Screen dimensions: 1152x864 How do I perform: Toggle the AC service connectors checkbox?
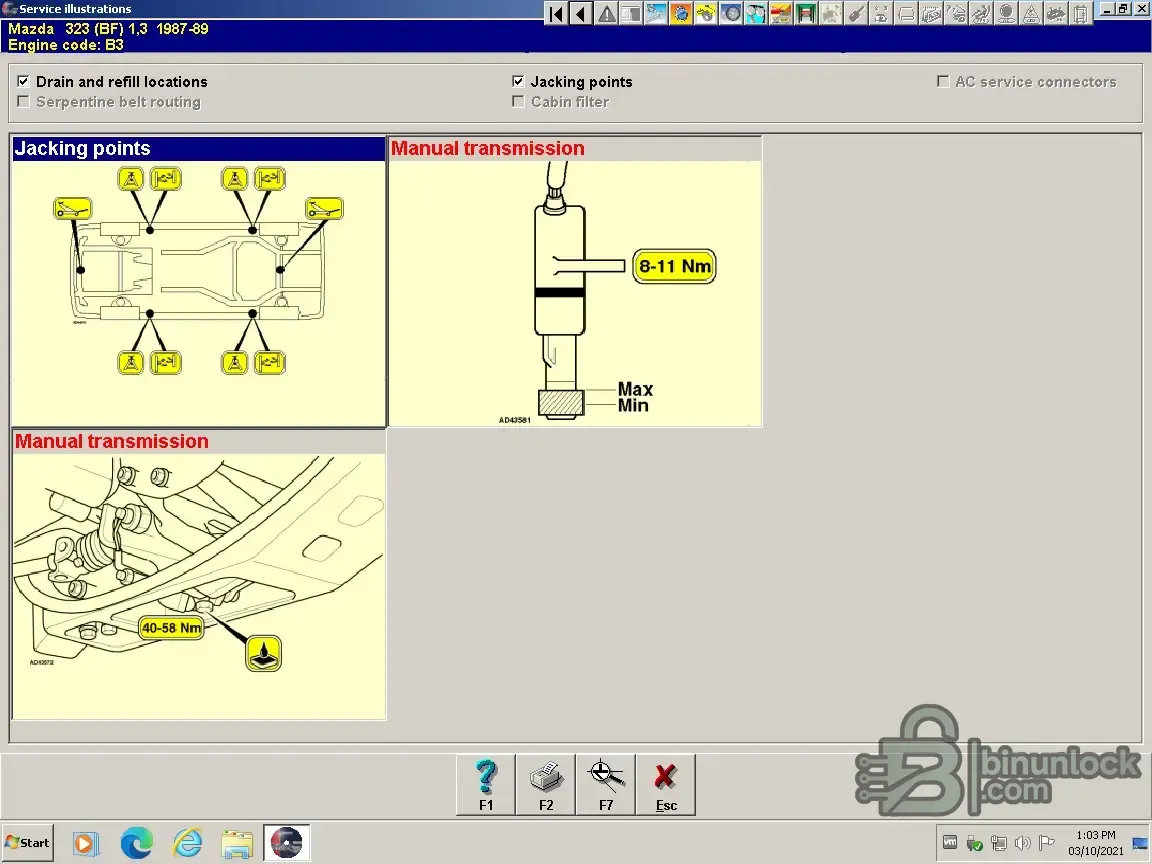pyautogui.click(x=943, y=81)
